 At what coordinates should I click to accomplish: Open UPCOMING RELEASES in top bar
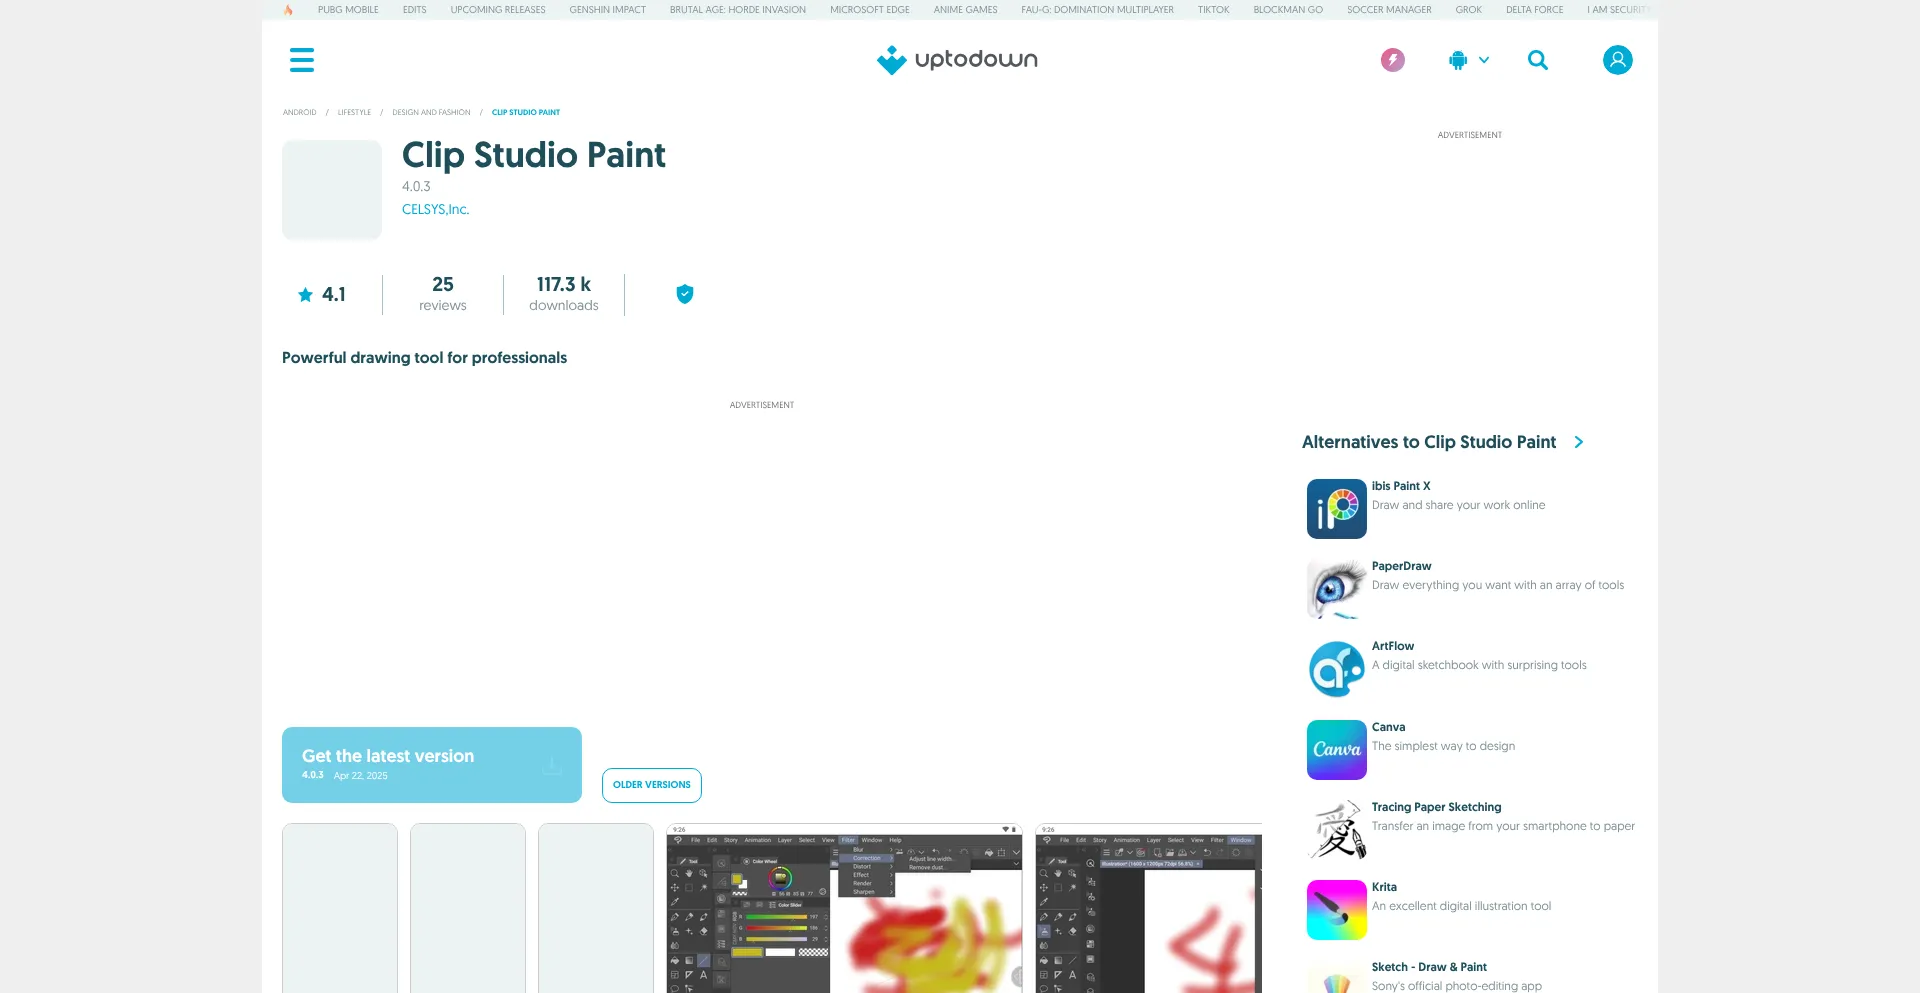click(498, 10)
